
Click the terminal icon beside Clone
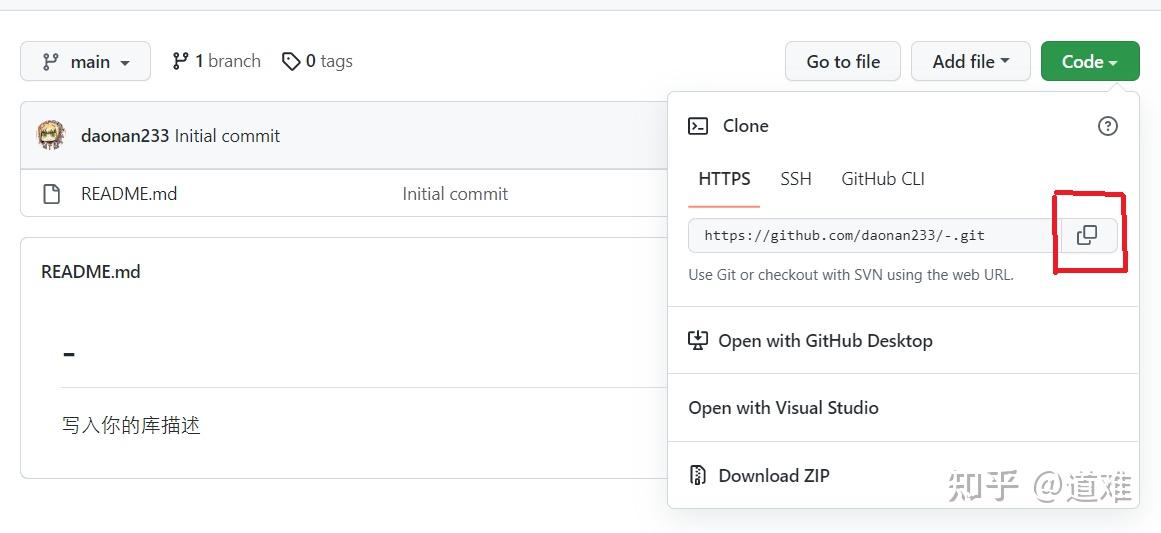click(698, 126)
